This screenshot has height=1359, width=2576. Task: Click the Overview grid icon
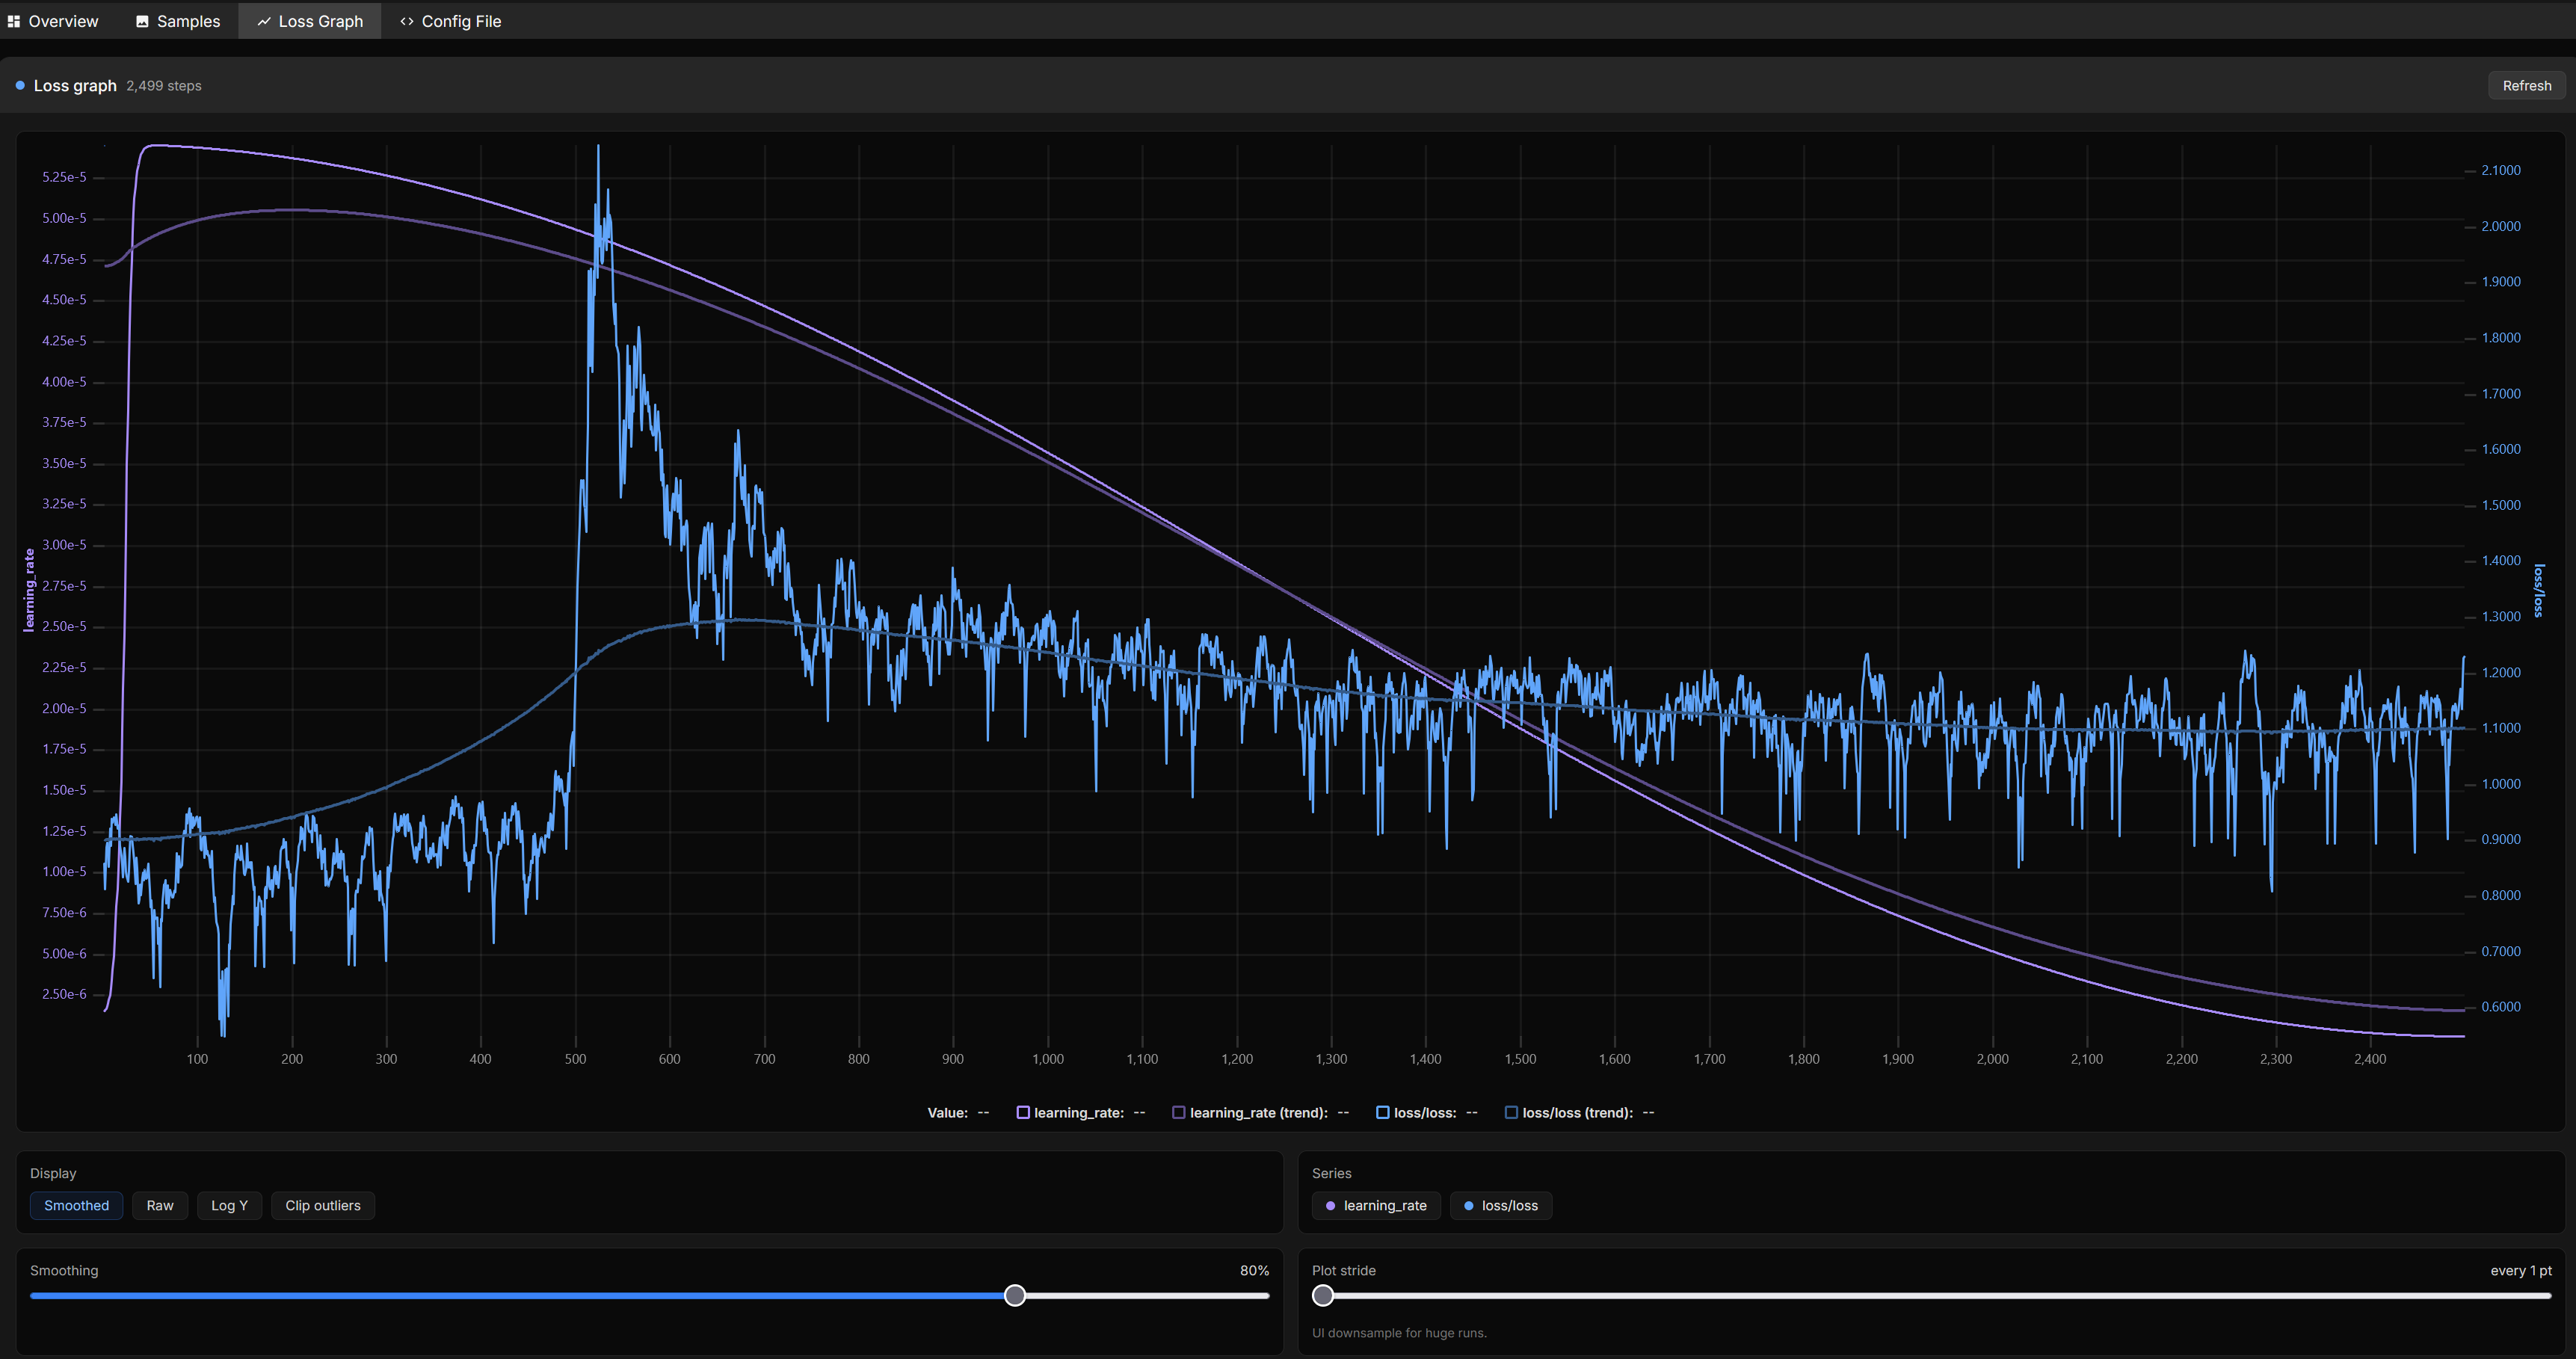(x=14, y=21)
